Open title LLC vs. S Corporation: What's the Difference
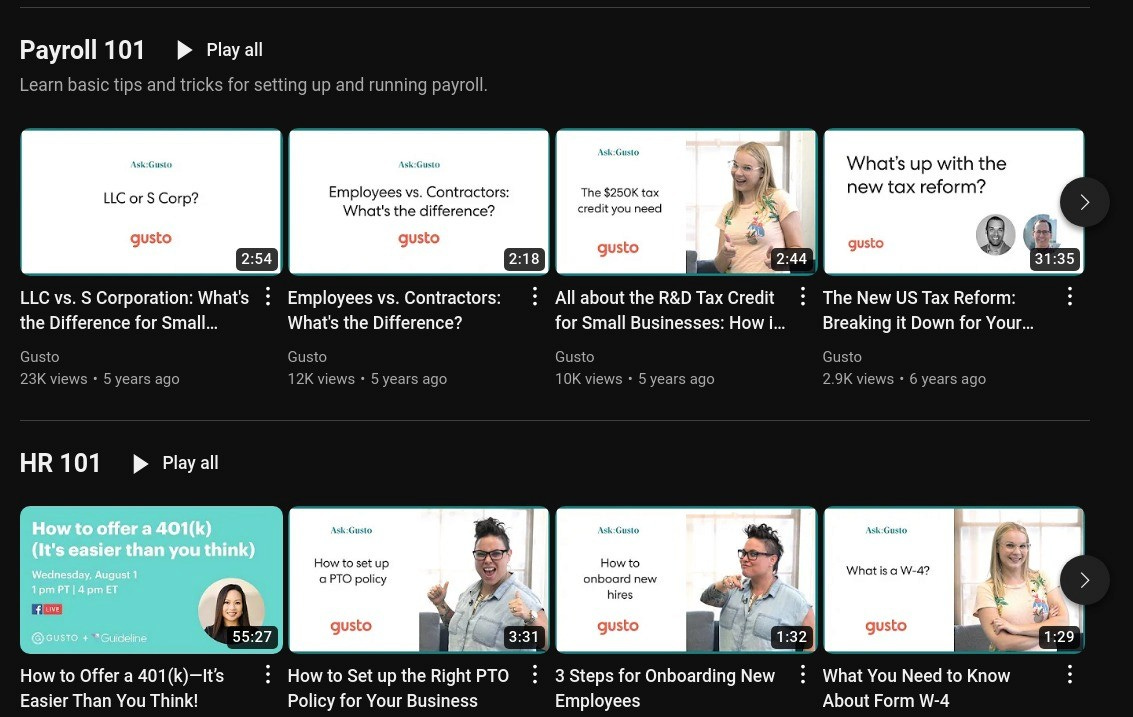Screen dimensions: 1133x717 134,310
